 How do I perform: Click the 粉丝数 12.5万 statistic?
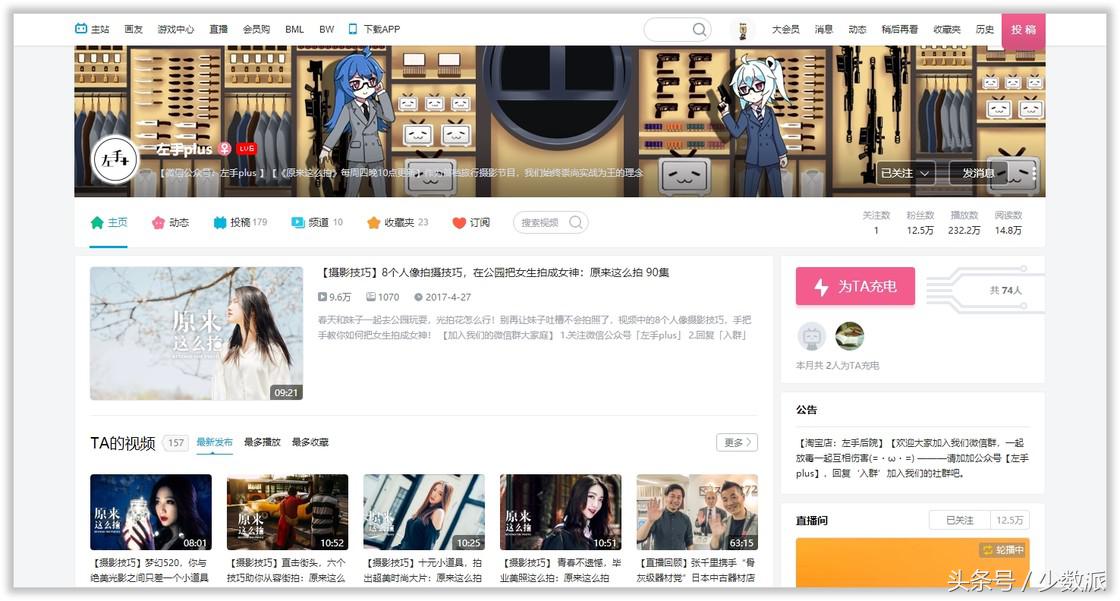tap(920, 223)
